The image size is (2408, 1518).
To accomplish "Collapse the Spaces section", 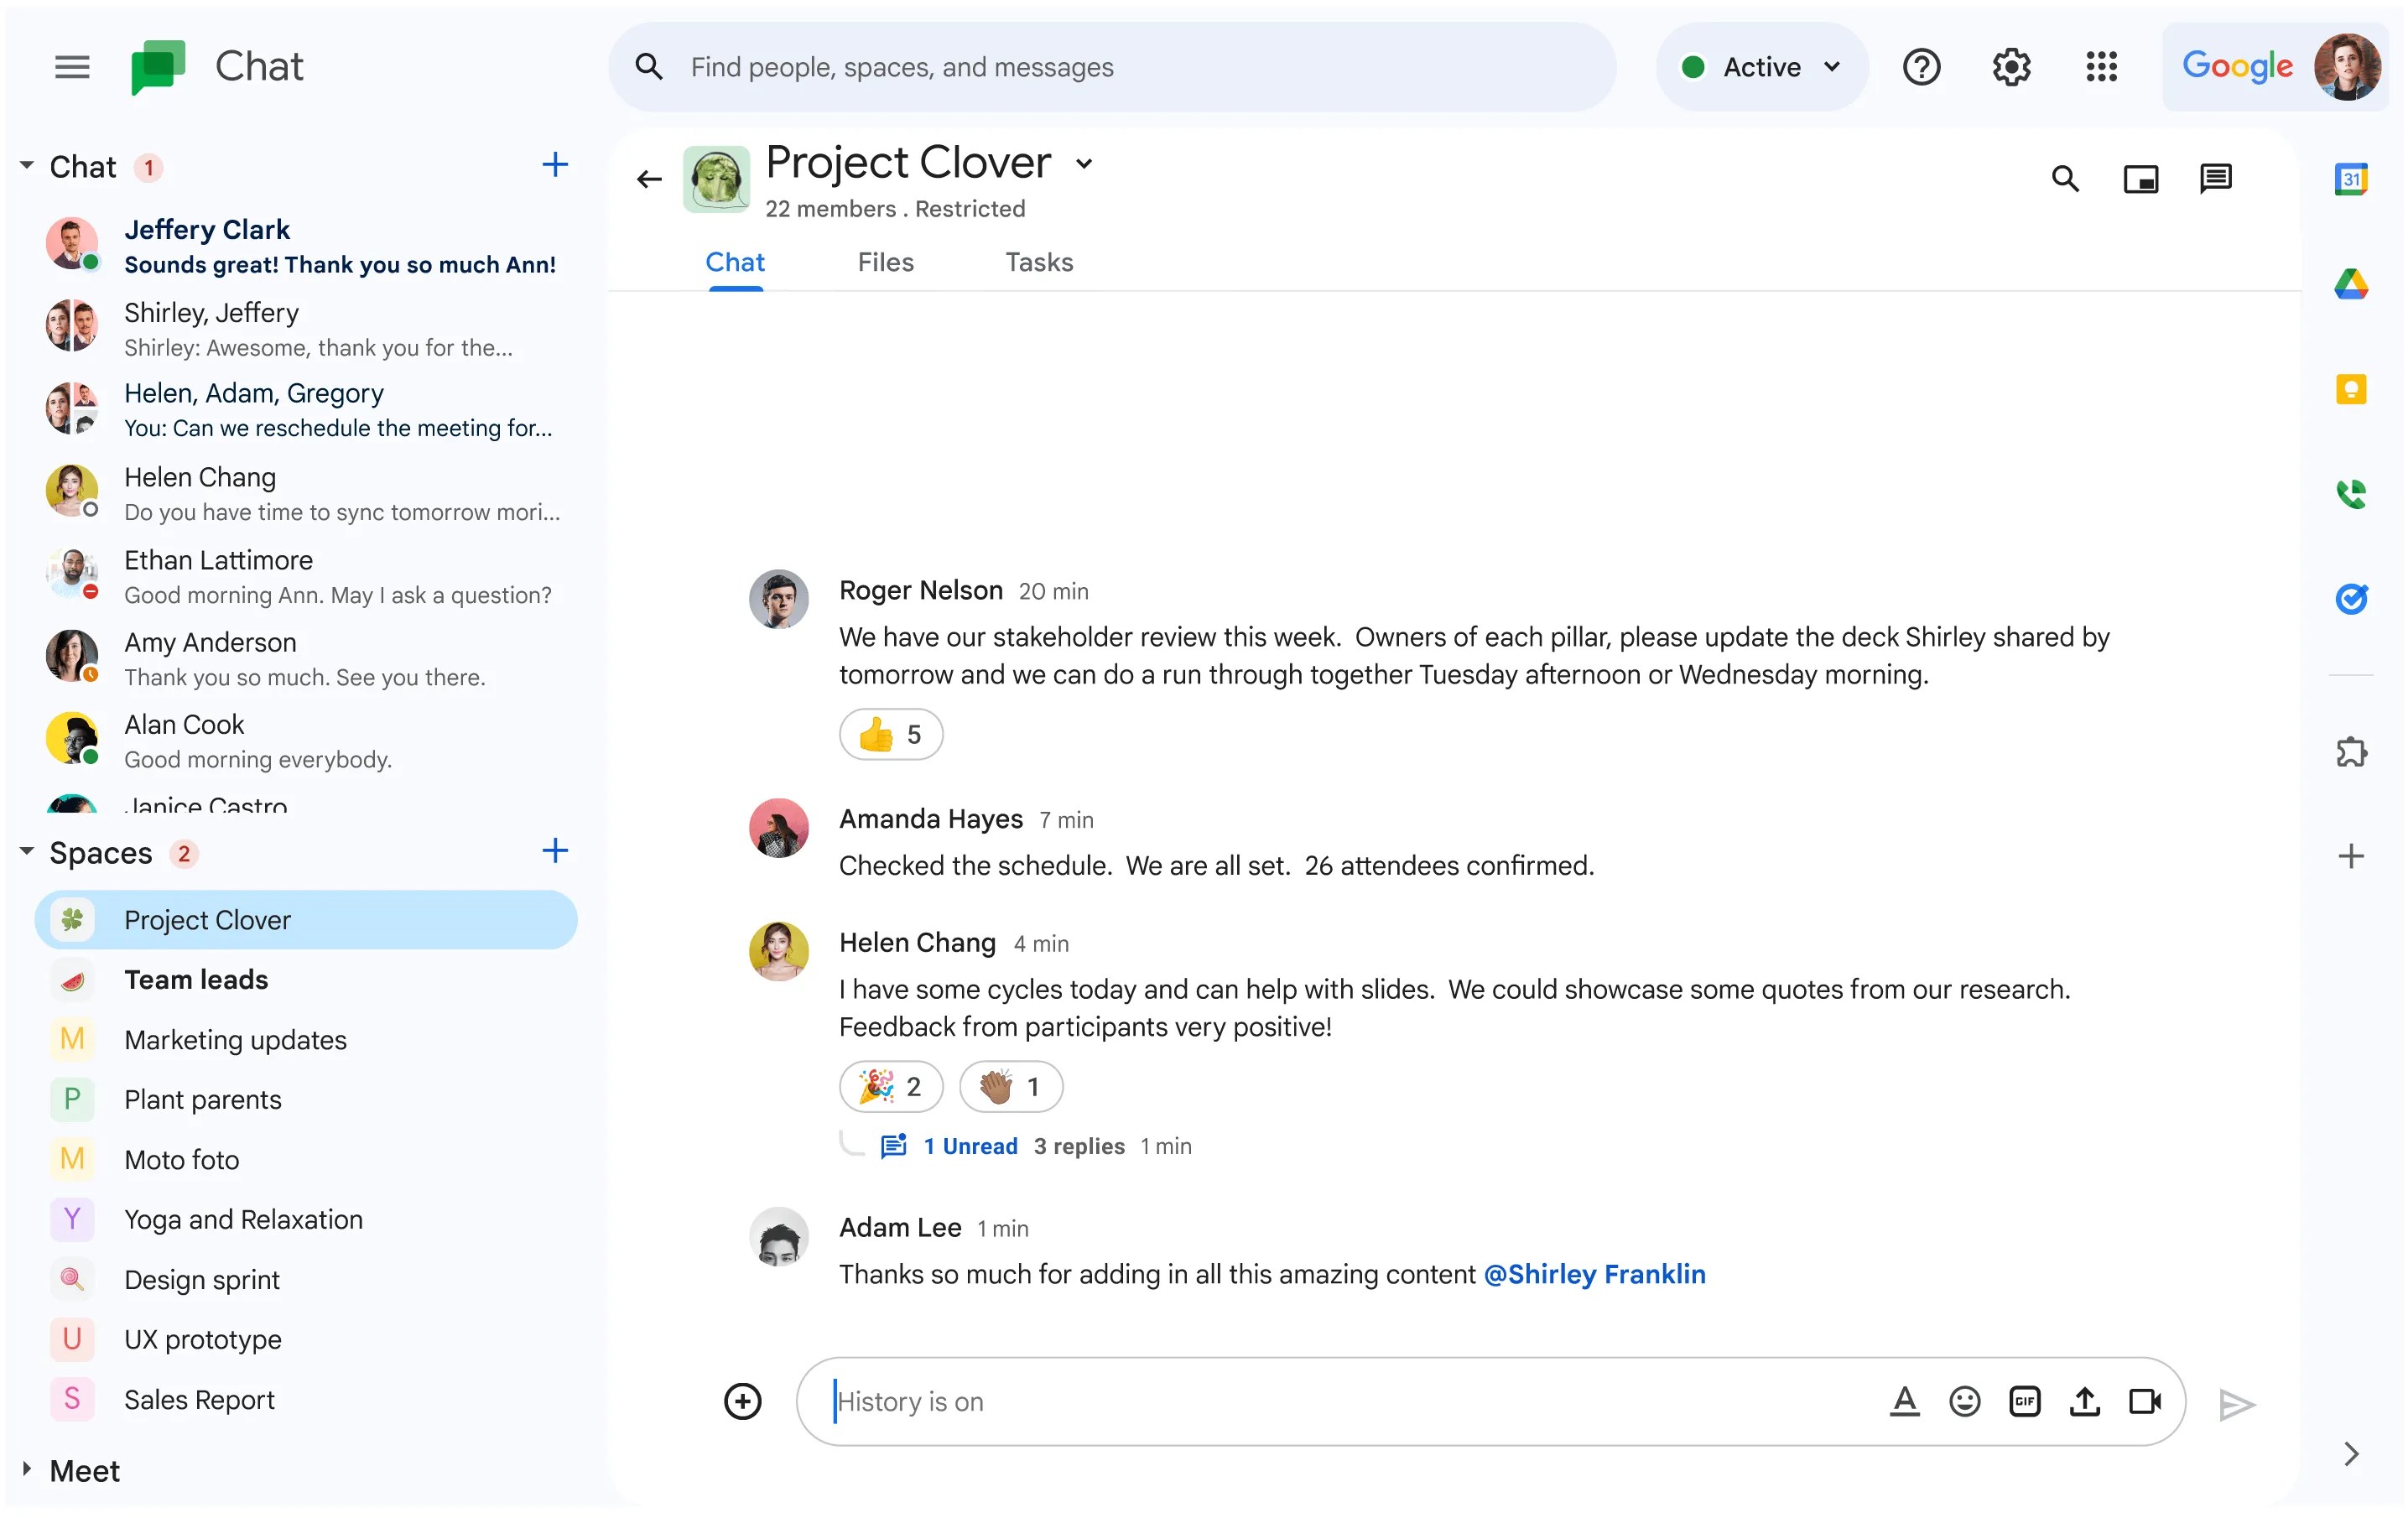I will [27, 852].
